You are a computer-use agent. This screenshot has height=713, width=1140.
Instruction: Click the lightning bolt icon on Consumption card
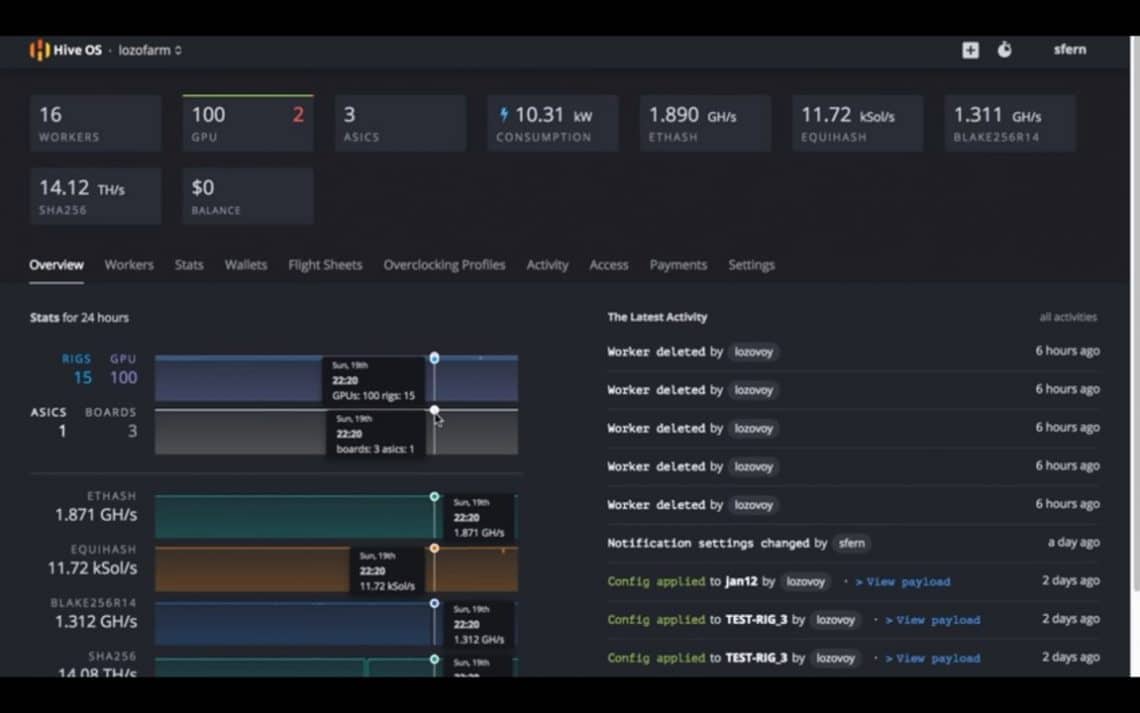coord(505,113)
